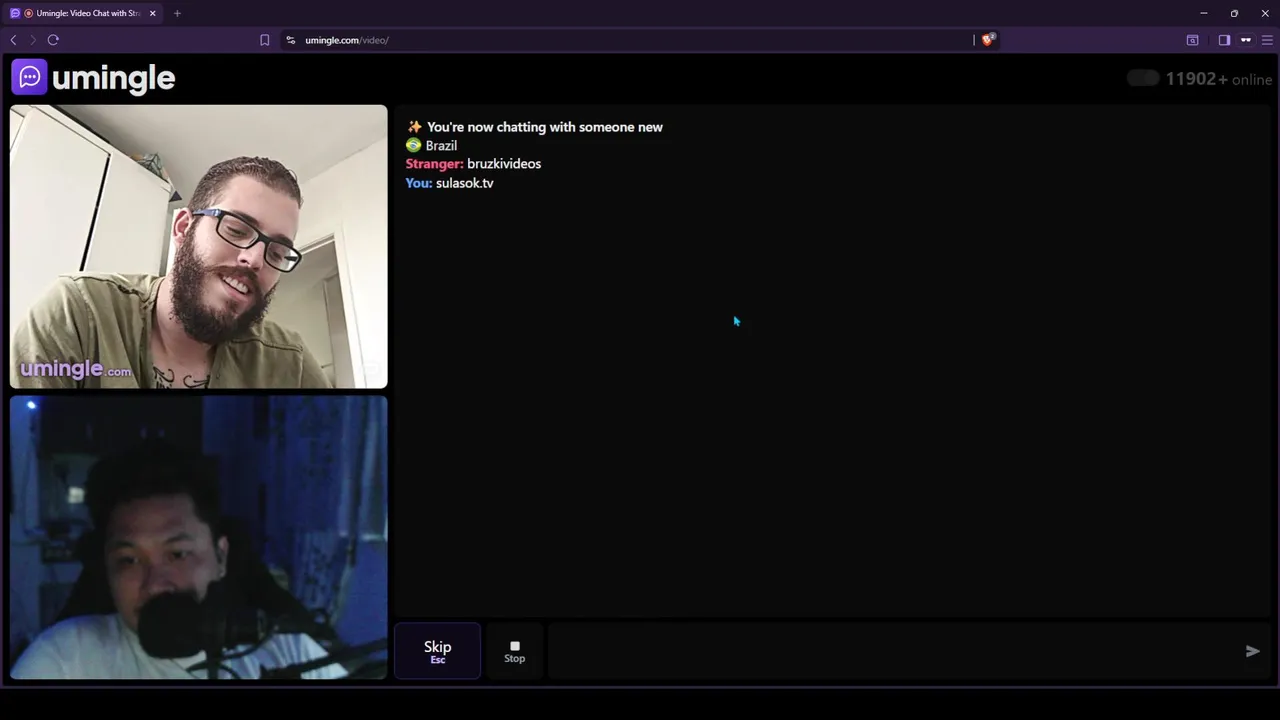Select the Umingle Video Chat tab
The height and width of the screenshot is (720, 1280).
(x=84, y=13)
